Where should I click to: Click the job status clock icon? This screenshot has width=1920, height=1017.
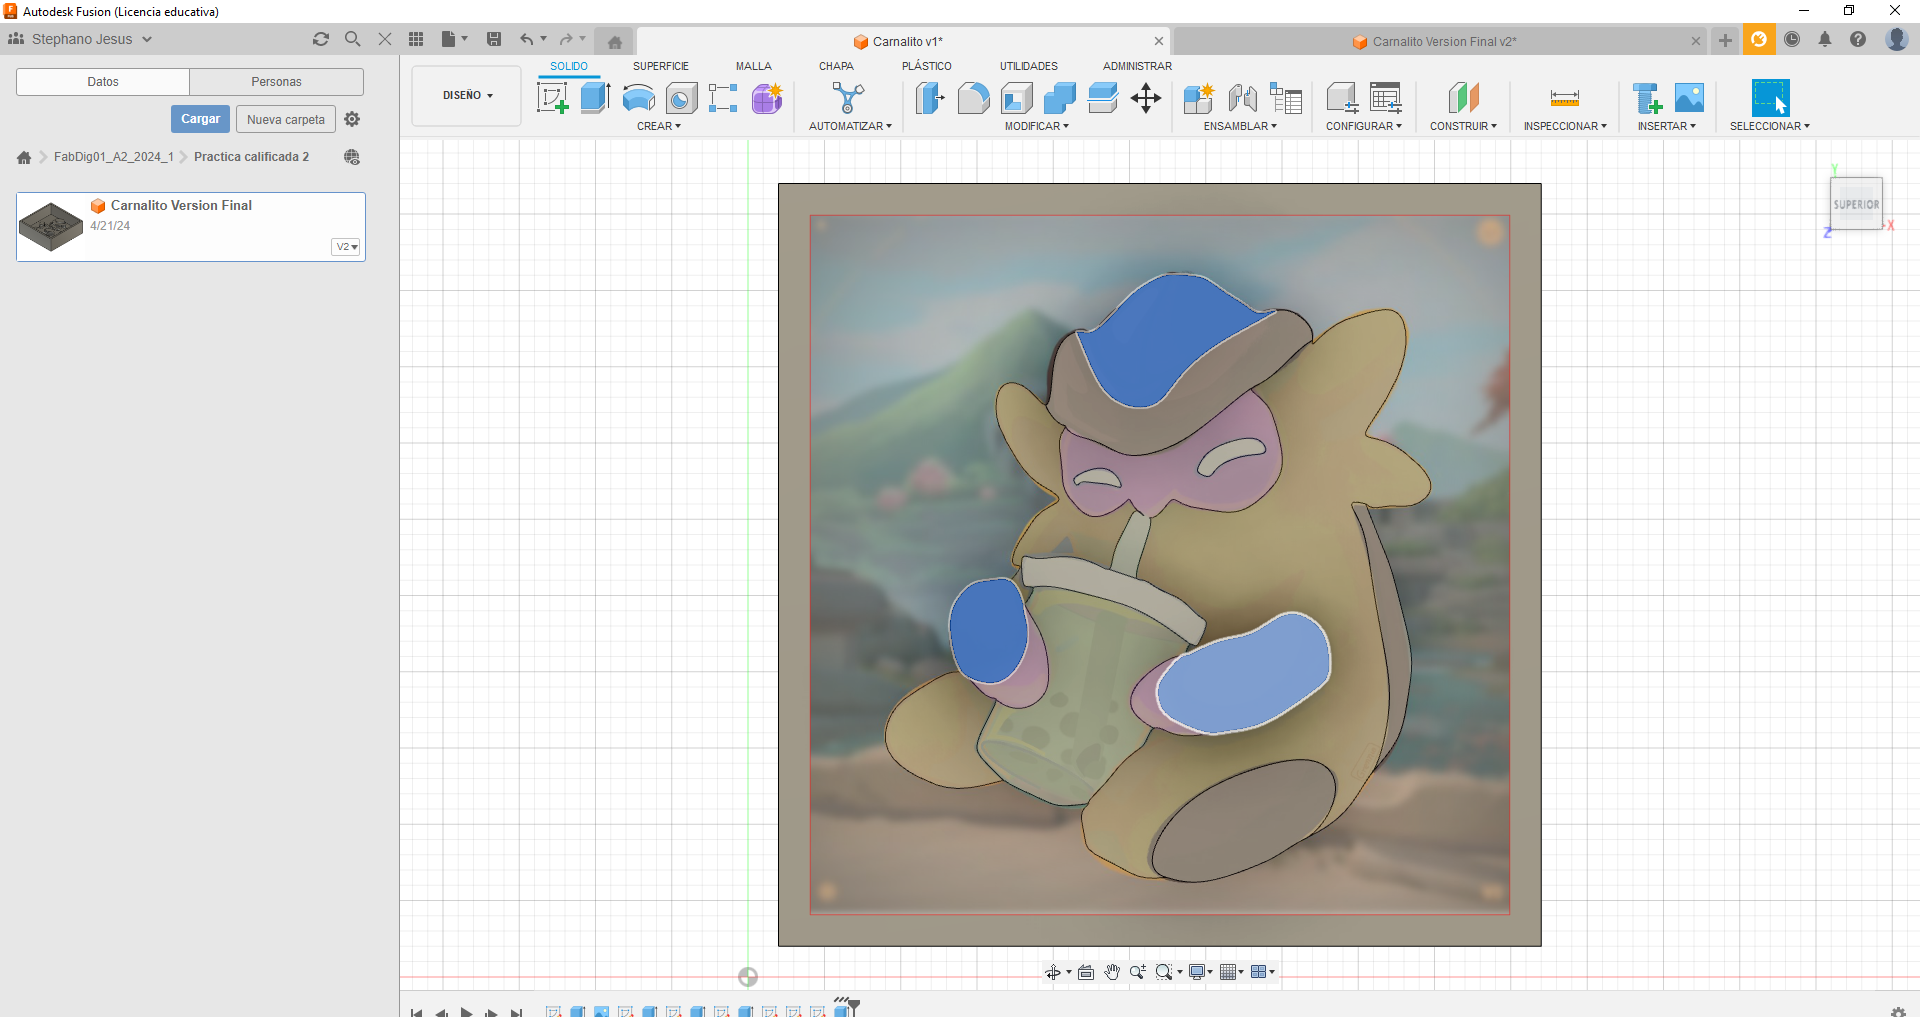pyautogui.click(x=1792, y=39)
